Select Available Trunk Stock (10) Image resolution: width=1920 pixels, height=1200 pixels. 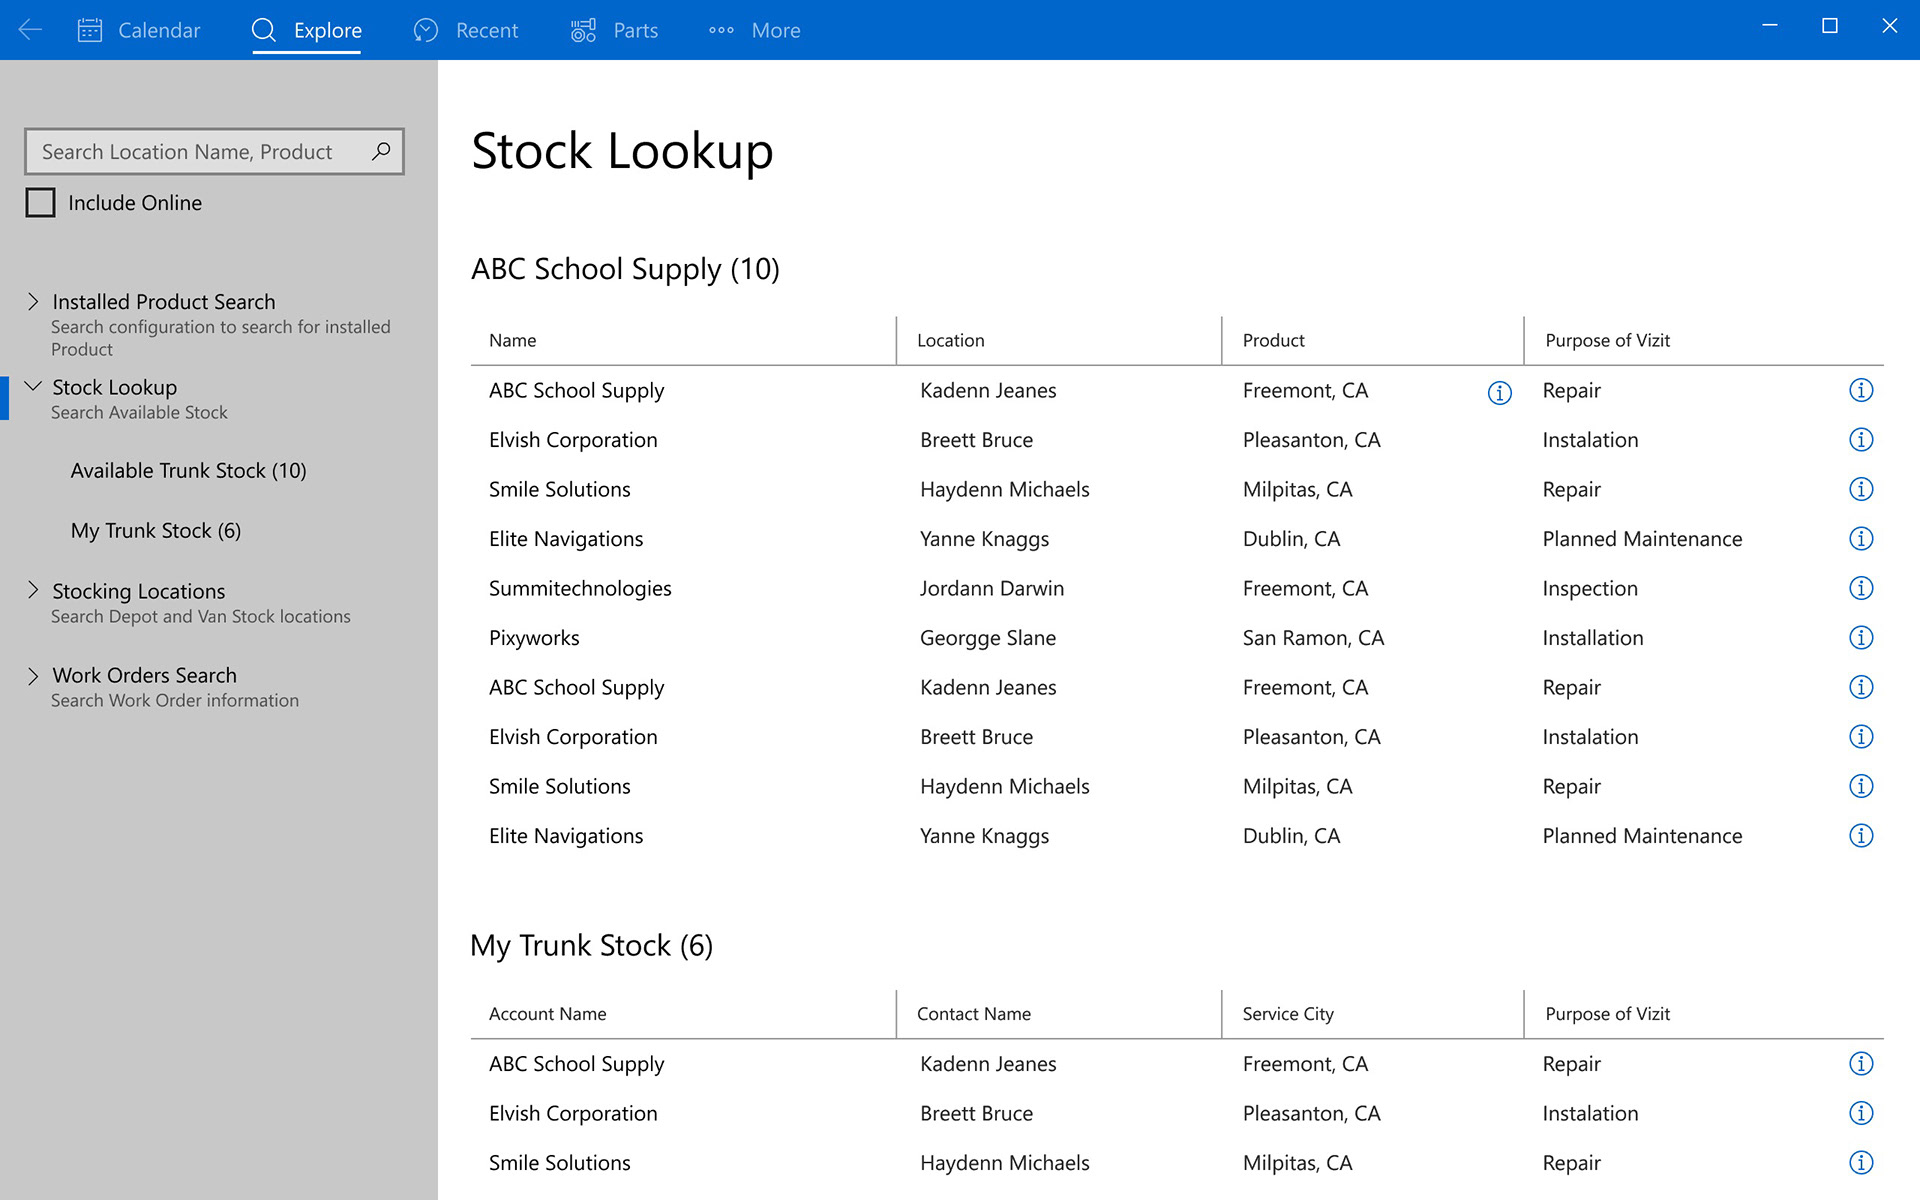click(188, 470)
